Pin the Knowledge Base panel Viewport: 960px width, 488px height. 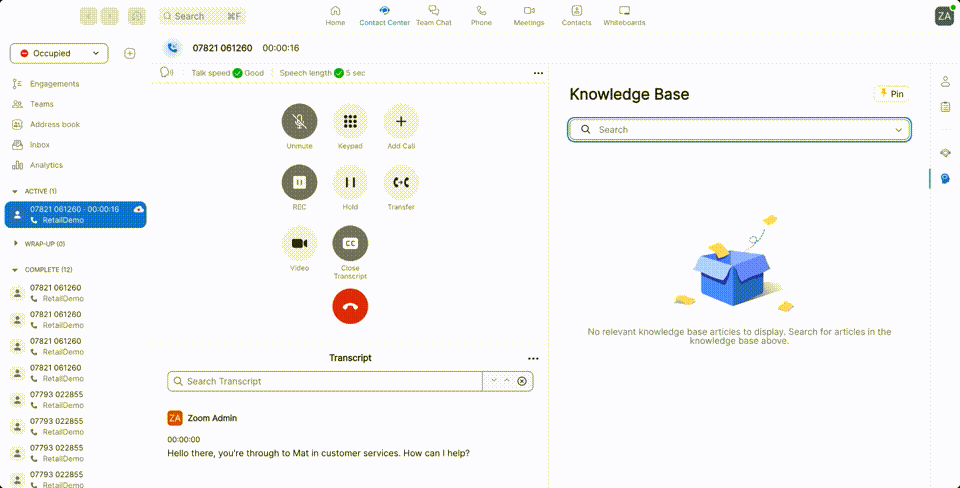(891, 94)
